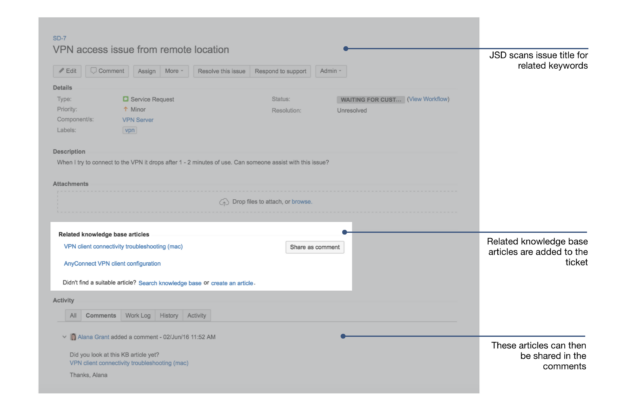Switch to the Activity tab
625x405 pixels.
[197, 315]
